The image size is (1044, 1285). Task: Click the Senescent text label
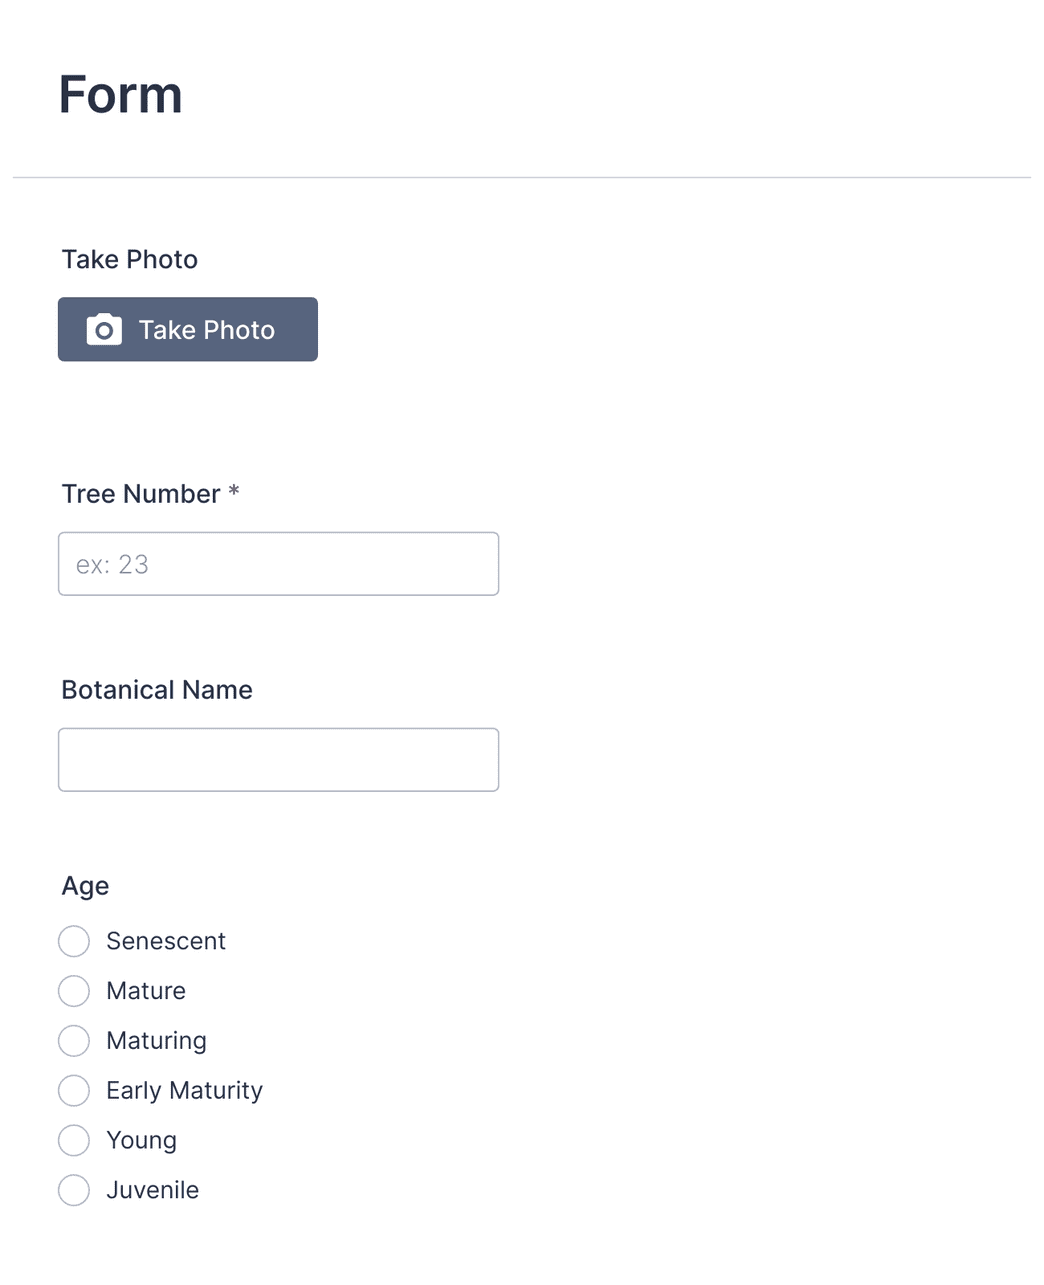166,941
